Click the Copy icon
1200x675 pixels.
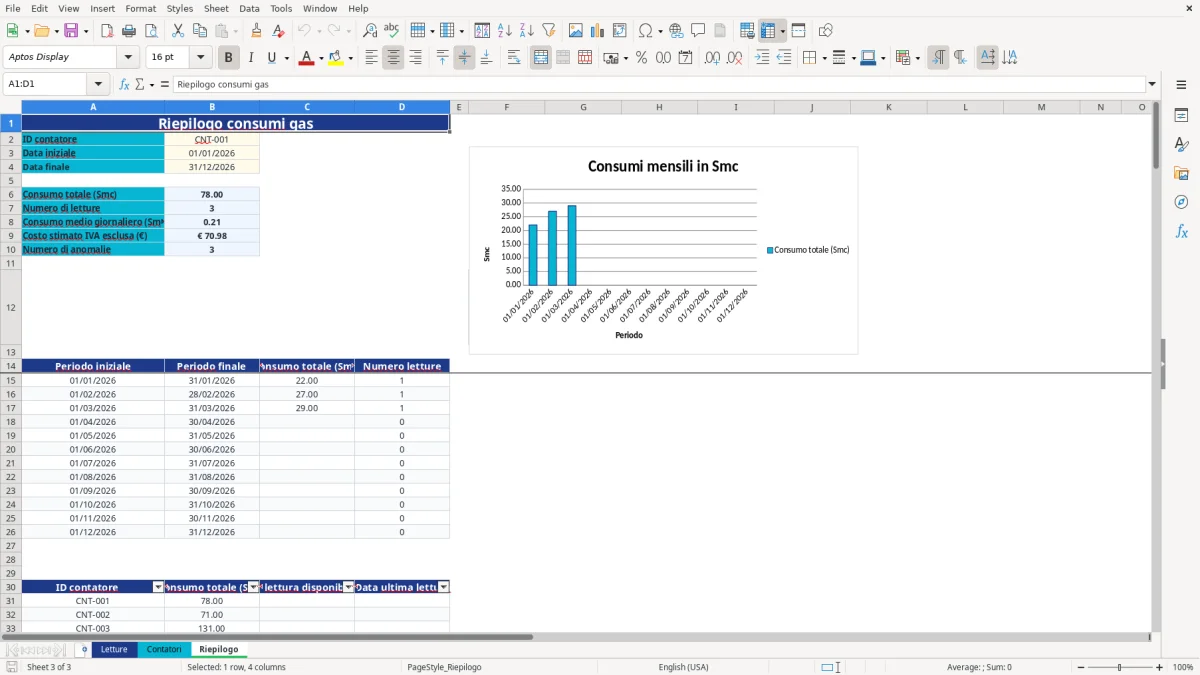(x=199, y=31)
